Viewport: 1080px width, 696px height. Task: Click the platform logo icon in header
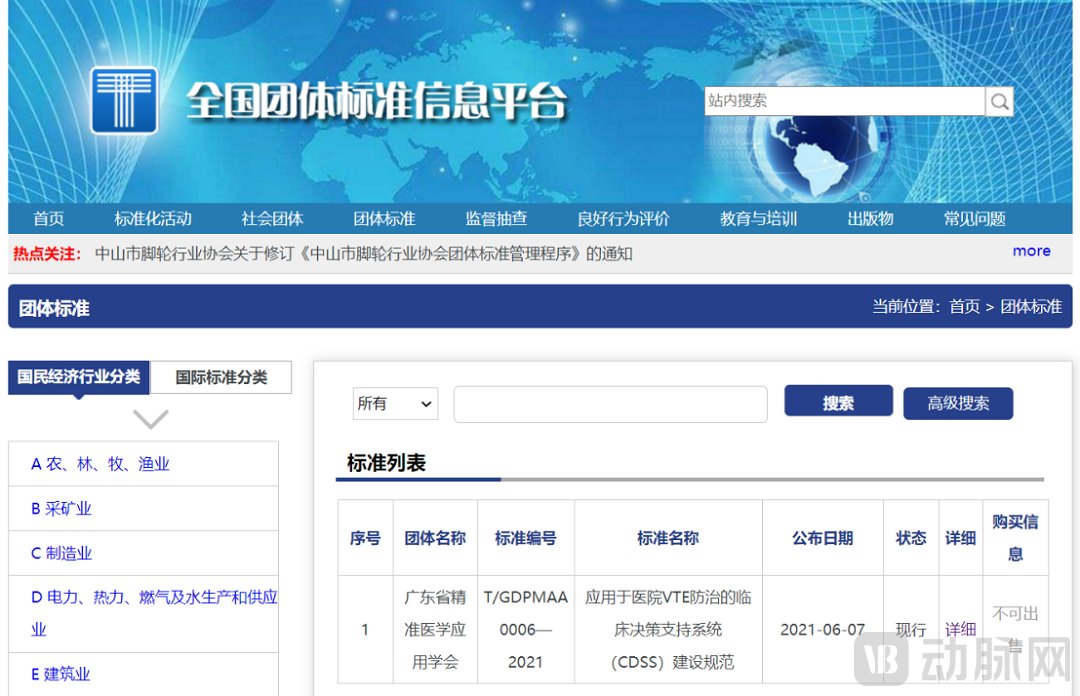[x=124, y=100]
